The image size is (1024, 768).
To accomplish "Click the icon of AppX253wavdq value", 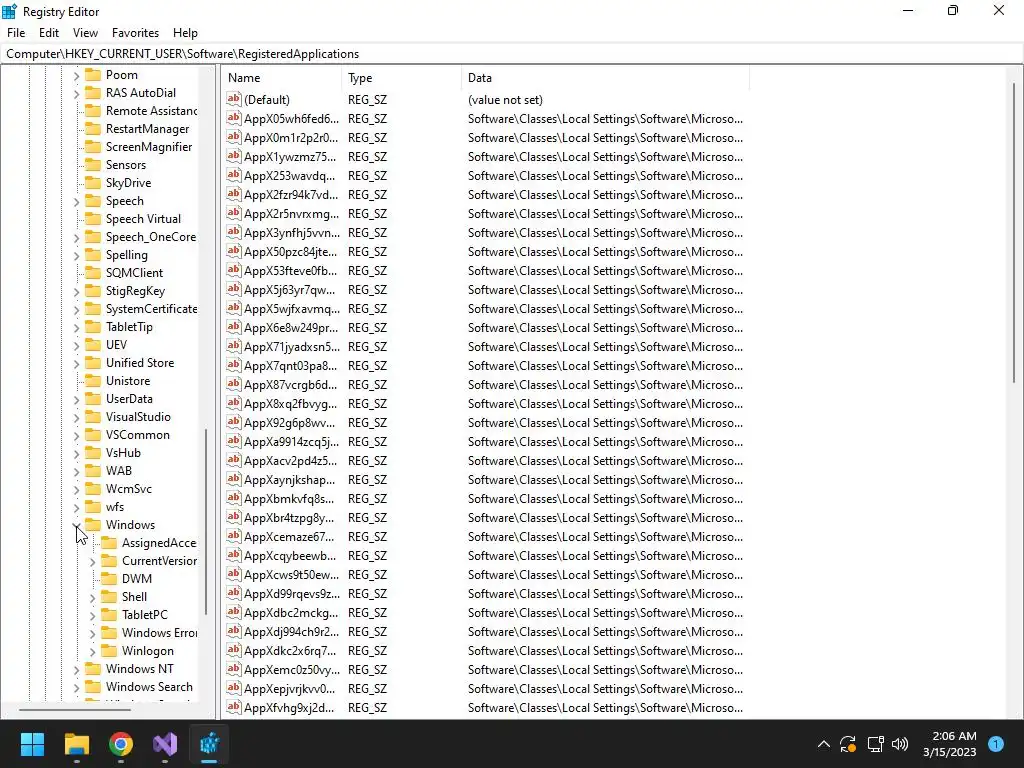I will [234, 175].
